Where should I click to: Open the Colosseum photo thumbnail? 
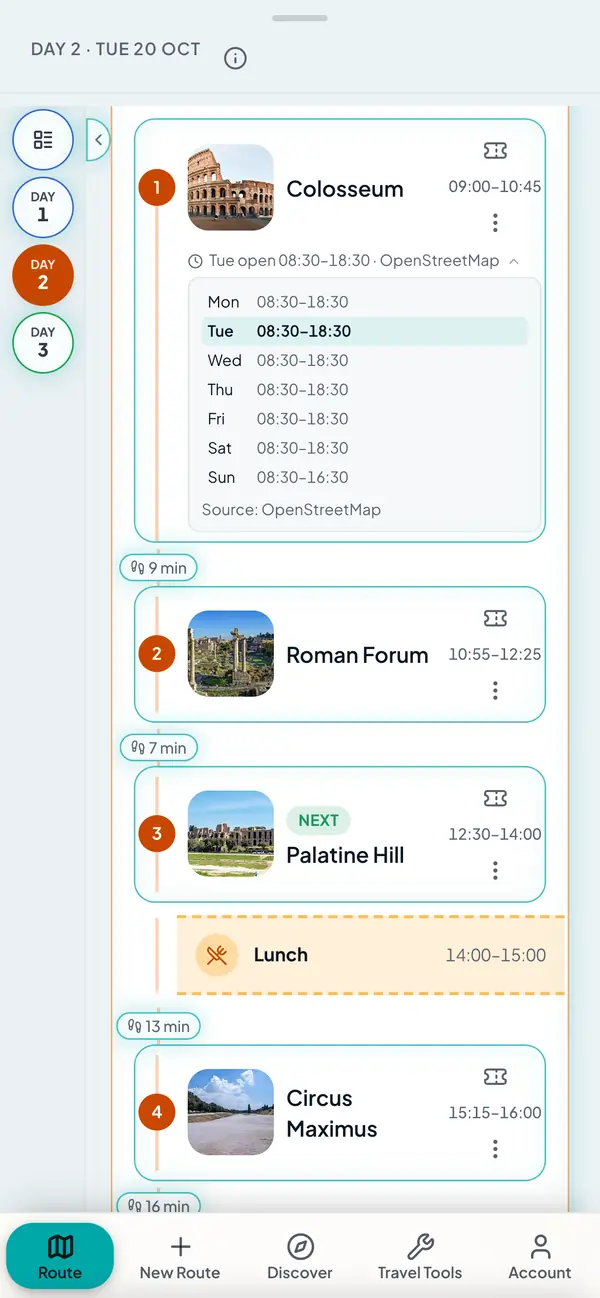pos(231,188)
